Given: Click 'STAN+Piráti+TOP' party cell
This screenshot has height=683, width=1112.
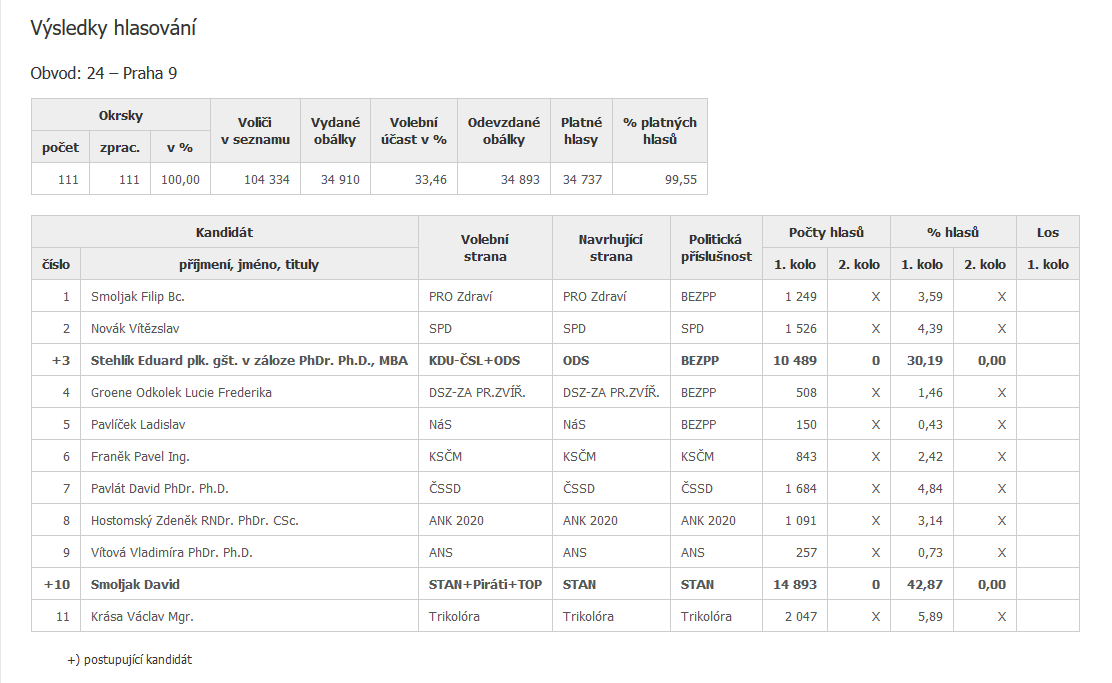Looking at the screenshot, I should [485, 584].
